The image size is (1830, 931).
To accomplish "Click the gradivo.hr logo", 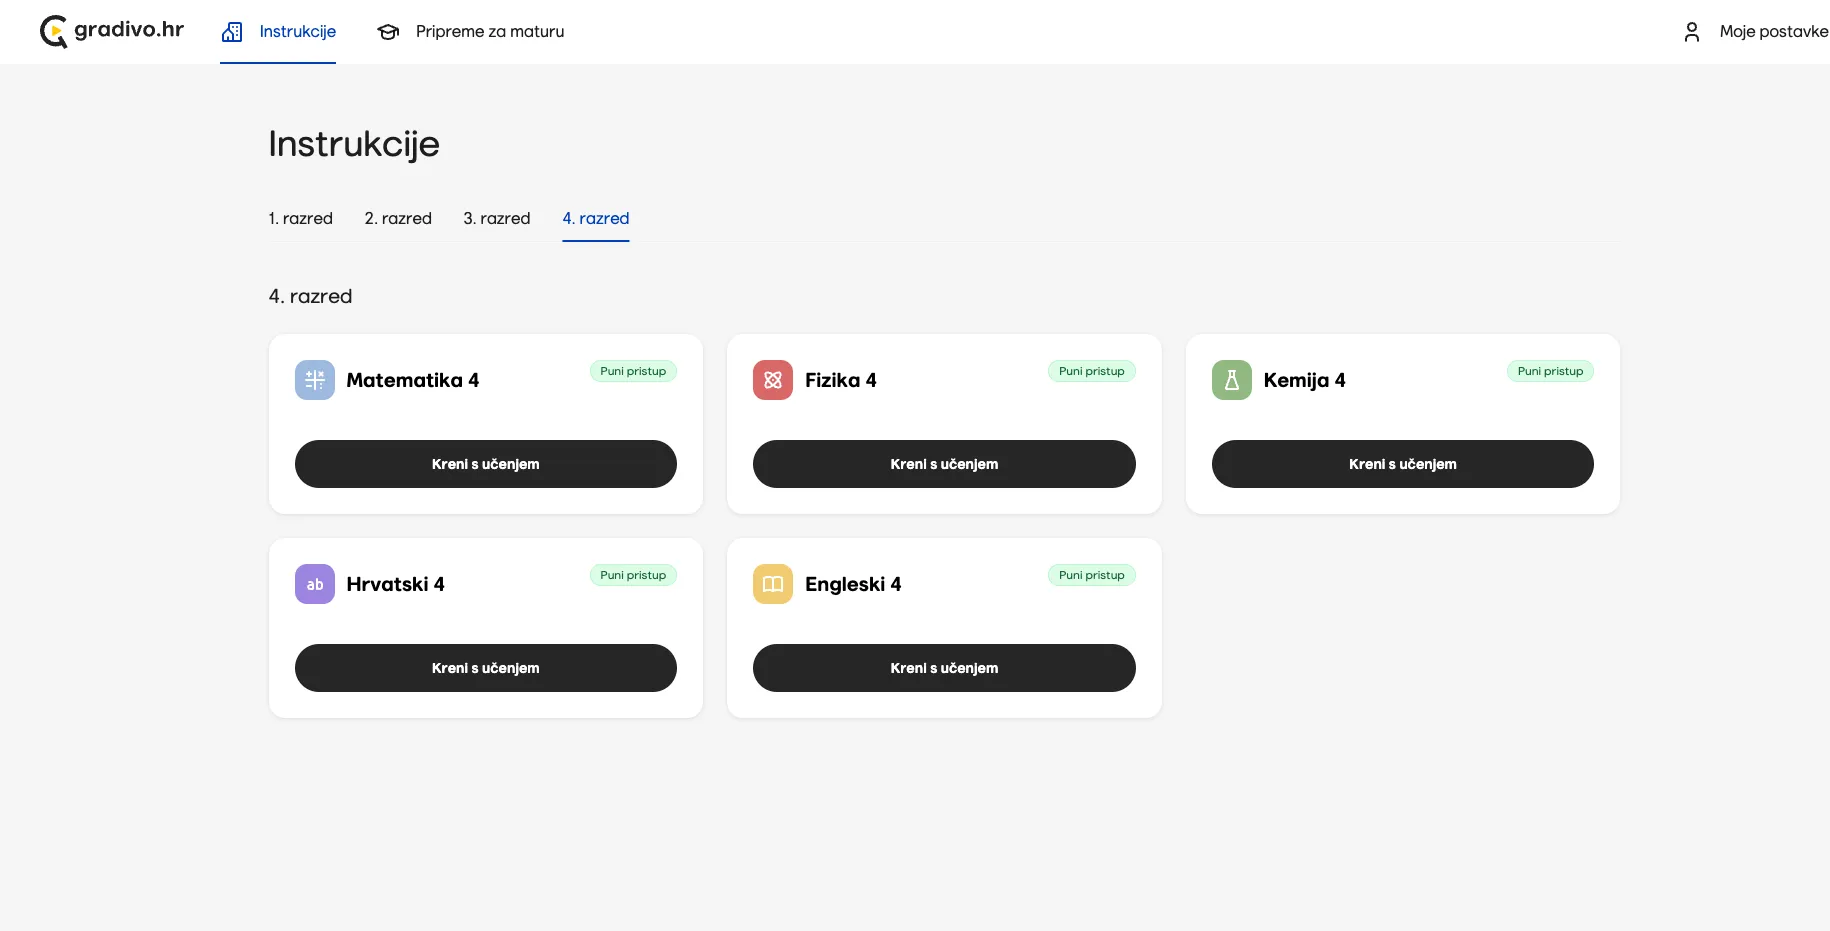I will 112,31.
